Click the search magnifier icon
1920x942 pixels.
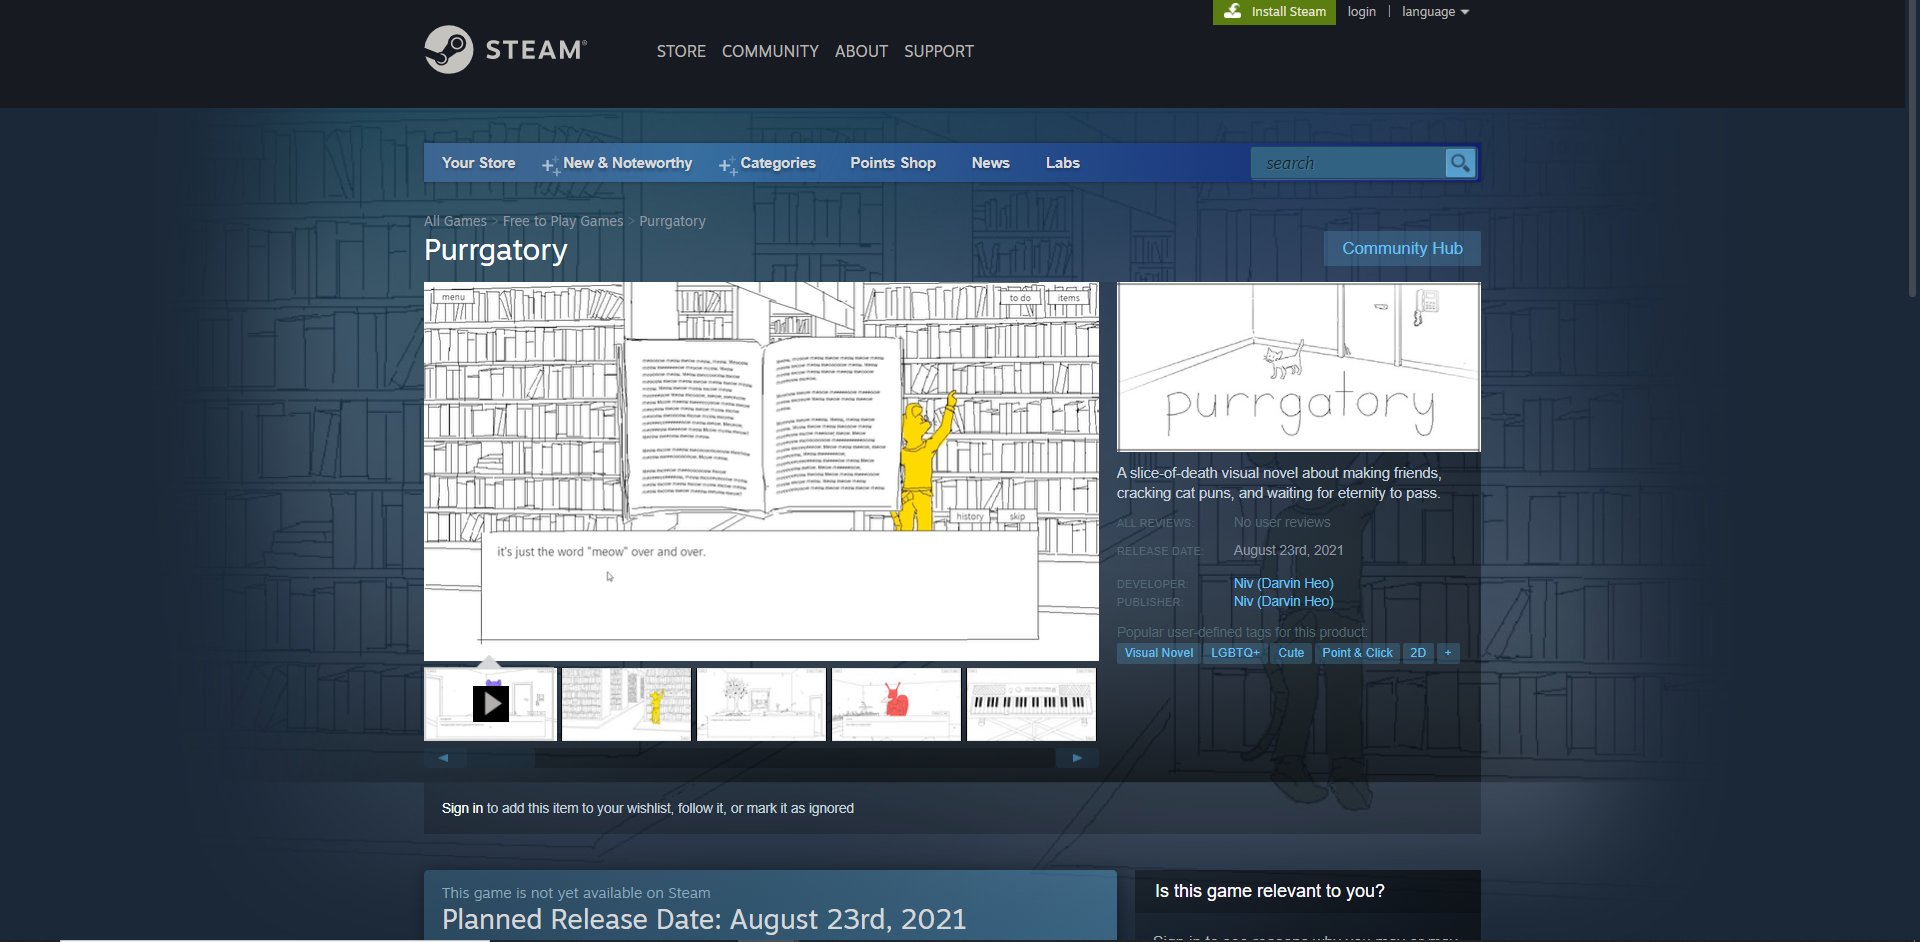[x=1460, y=163]
